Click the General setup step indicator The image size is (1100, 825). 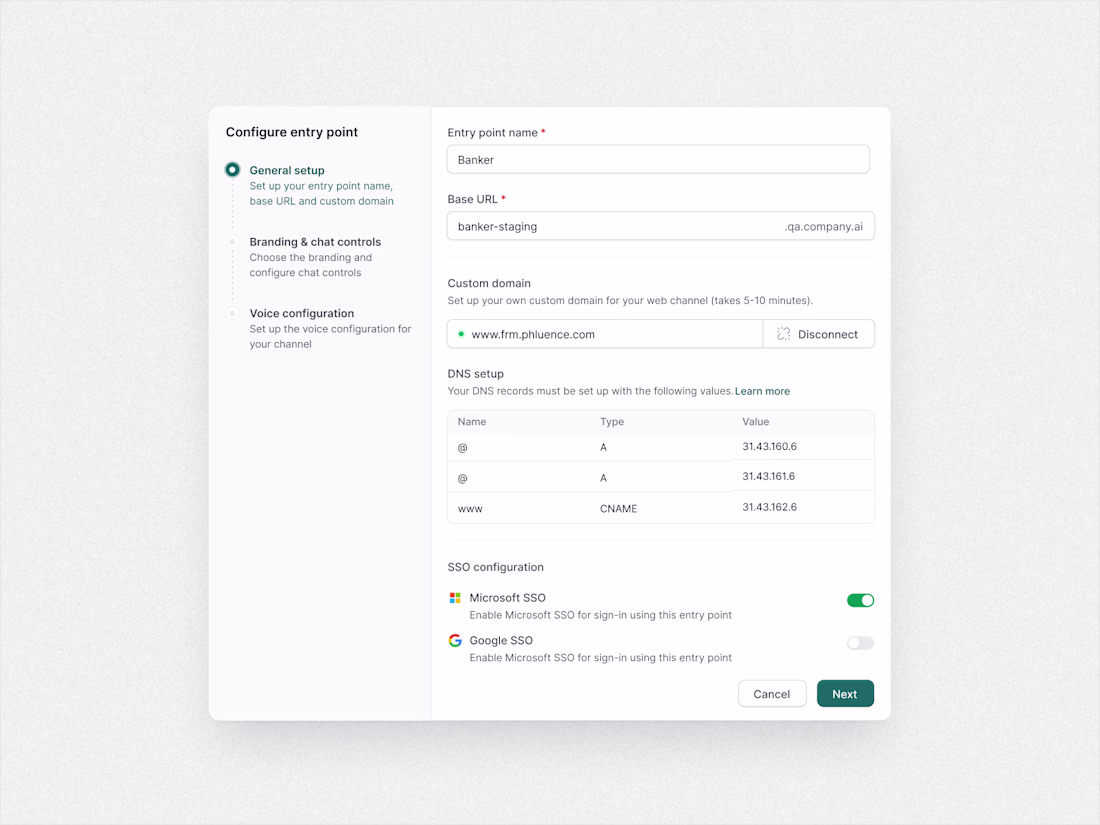click(232, 170)
